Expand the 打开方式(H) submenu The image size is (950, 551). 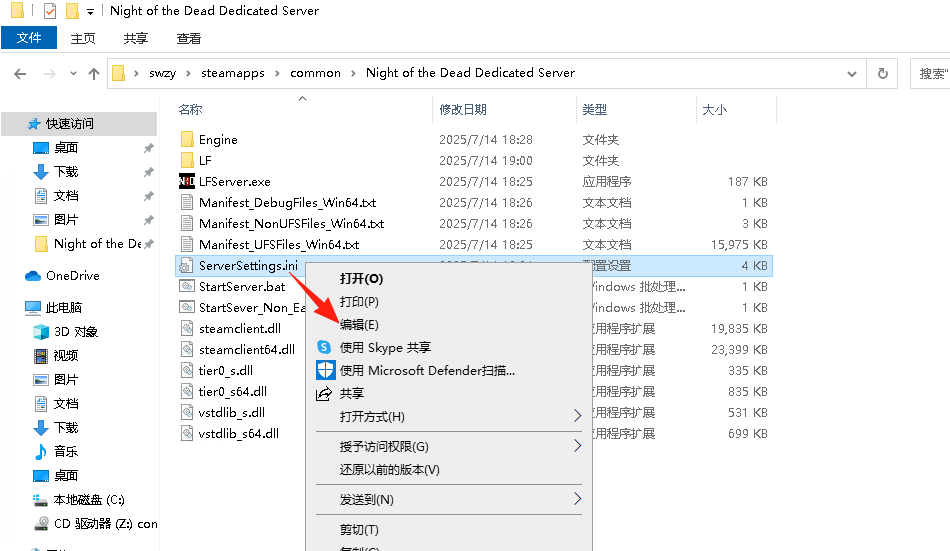pyautogui.click(x=577, y=416)
